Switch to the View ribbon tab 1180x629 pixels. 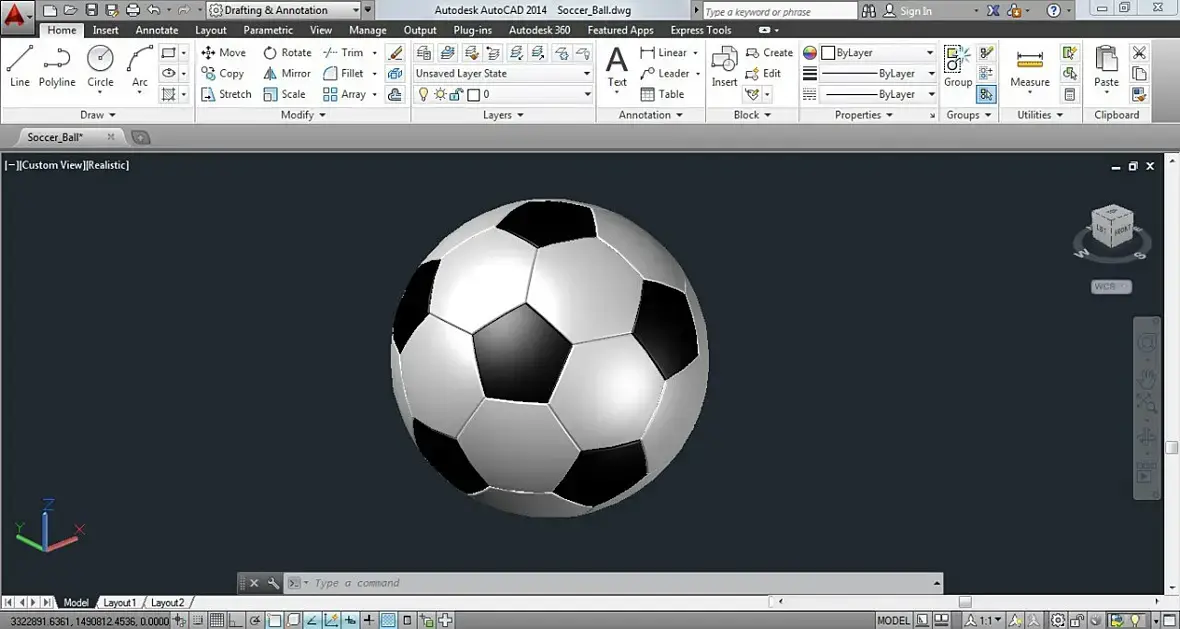pyautogui.click(x=321, y=30)
